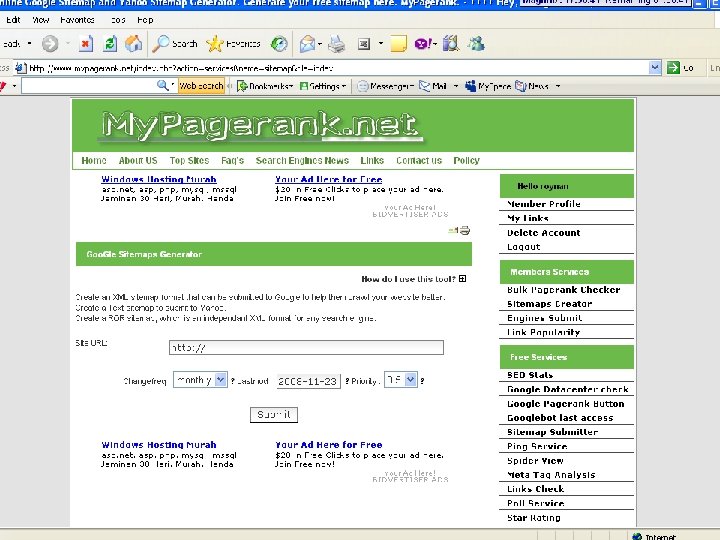The width and height of the screenshot is (720, 540).
Task: Open Policy nav link
Action: pos(467,160)
